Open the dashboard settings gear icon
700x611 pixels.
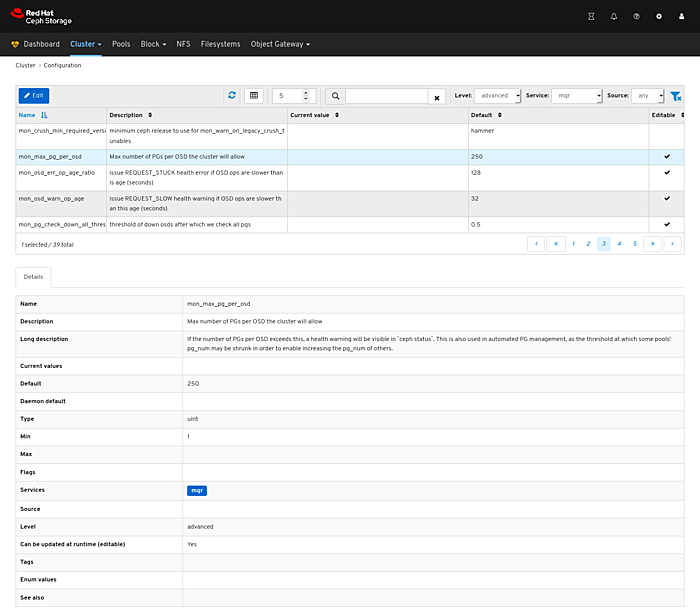[658, 17]
